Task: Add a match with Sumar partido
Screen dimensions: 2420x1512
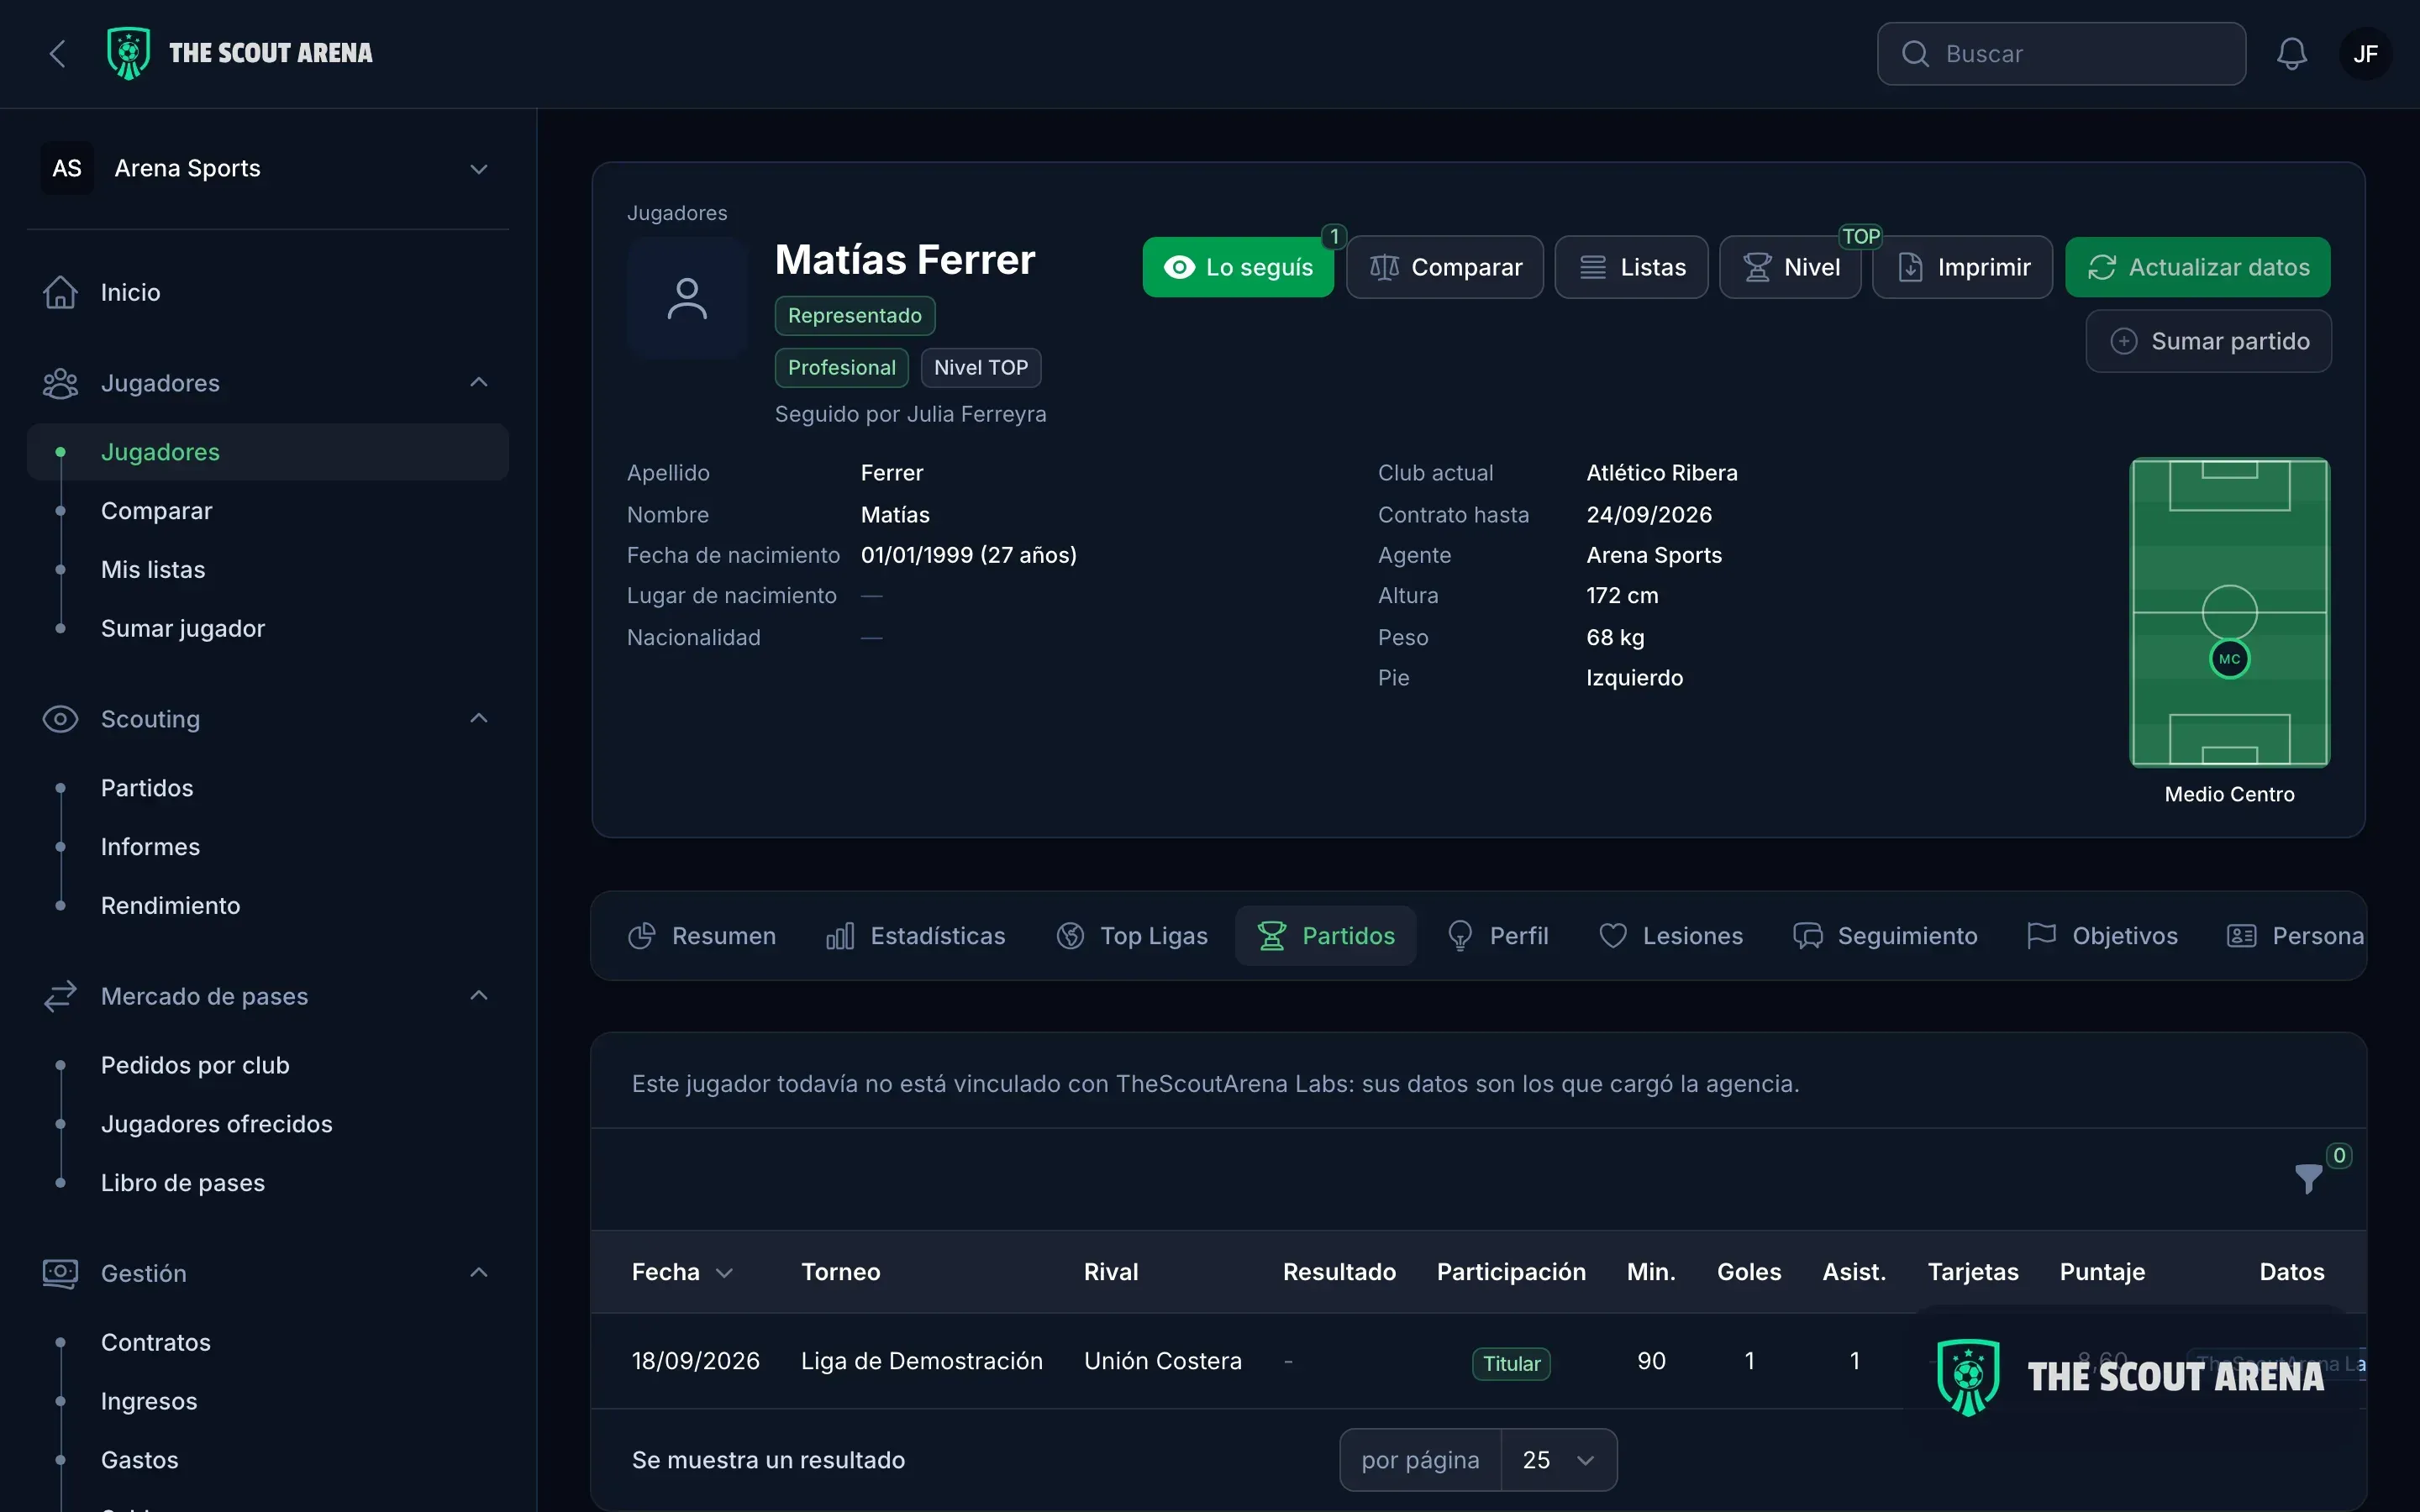Action: (x=2209, y=341)
